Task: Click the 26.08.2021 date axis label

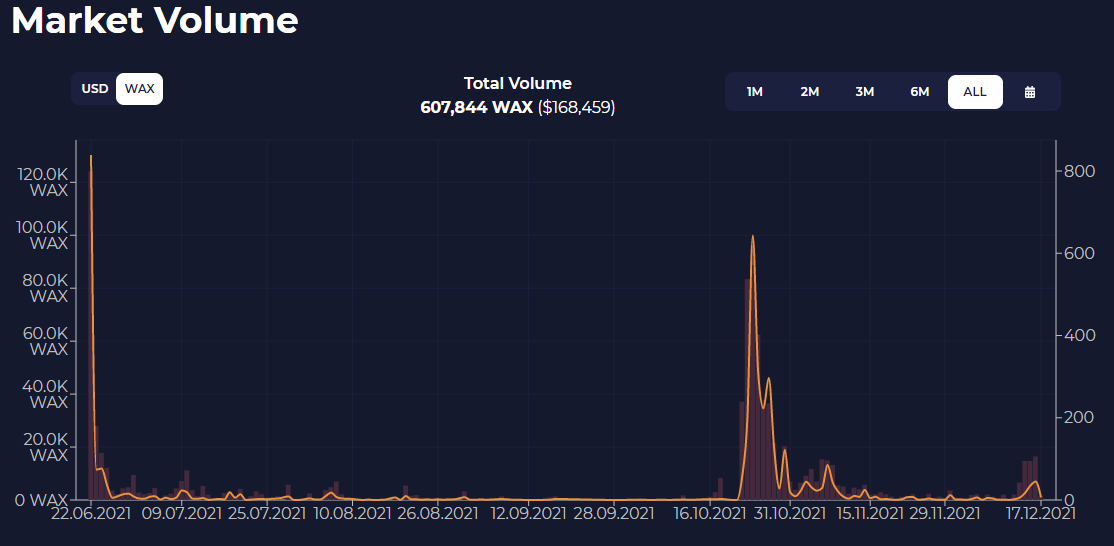Action: [438, 513]
